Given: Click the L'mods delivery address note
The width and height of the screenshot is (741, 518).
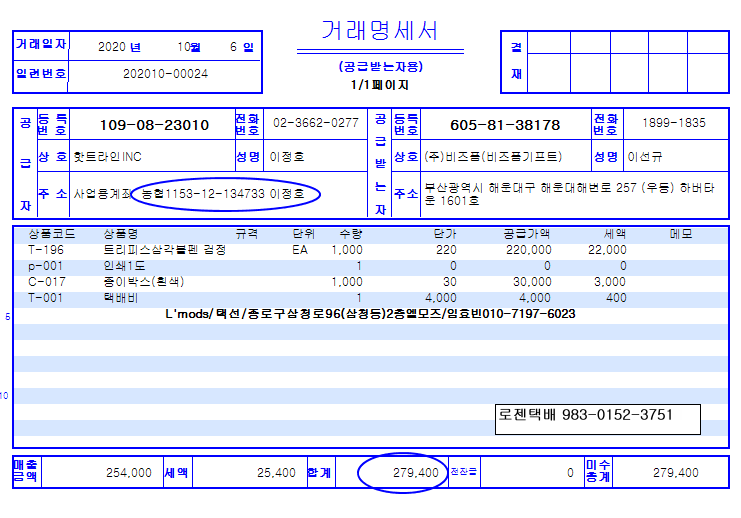Looking at the screenshot, I should [x=370, y=314].
